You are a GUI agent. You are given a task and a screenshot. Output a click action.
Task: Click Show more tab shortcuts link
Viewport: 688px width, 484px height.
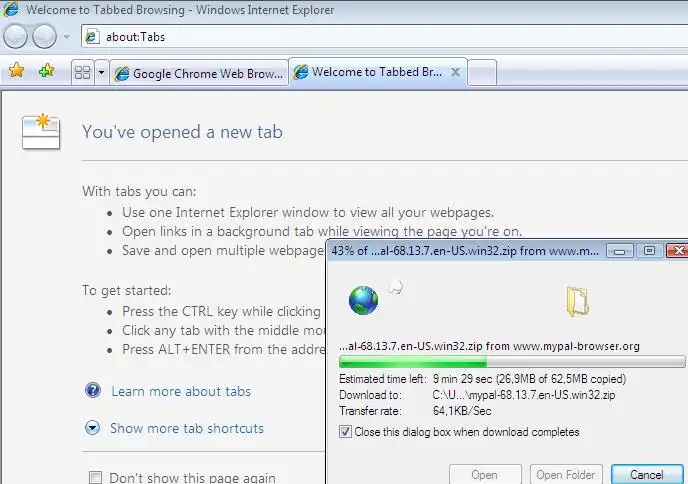(x=187, y=428)
